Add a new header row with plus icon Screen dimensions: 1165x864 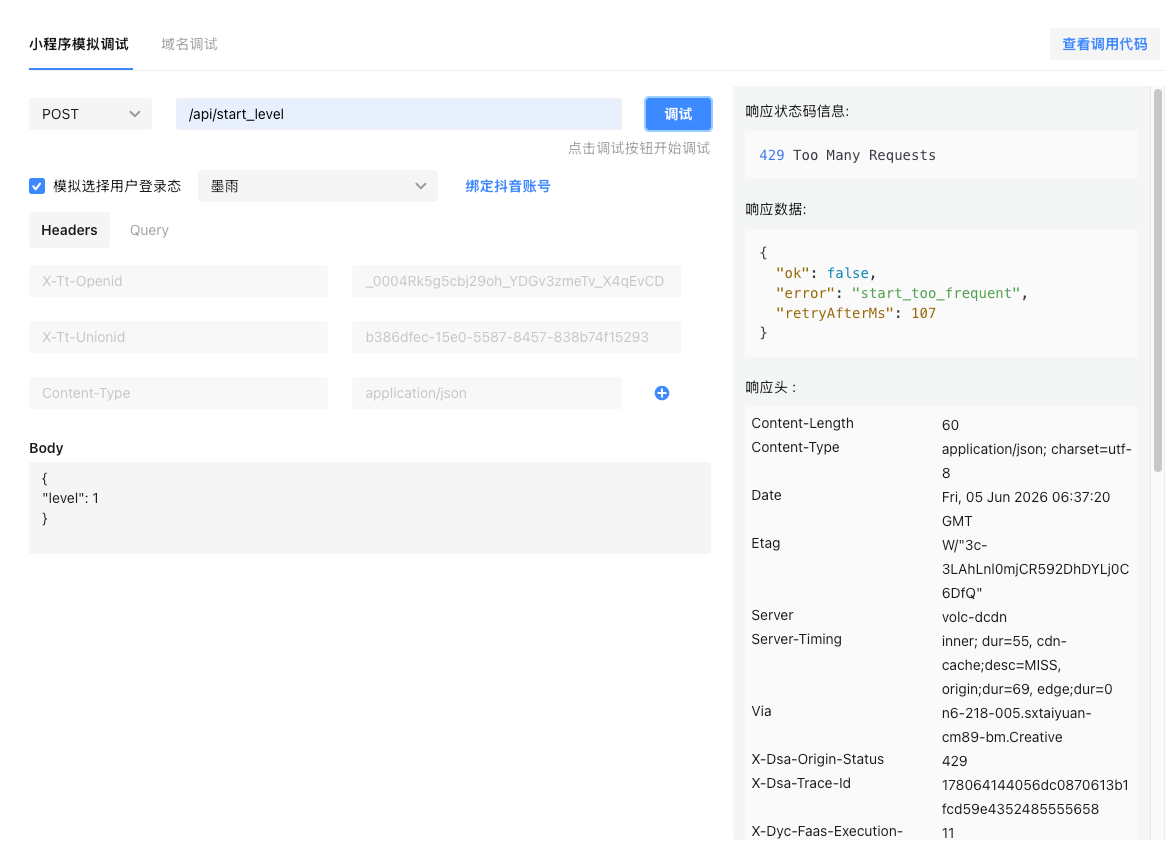click(661, 393)
